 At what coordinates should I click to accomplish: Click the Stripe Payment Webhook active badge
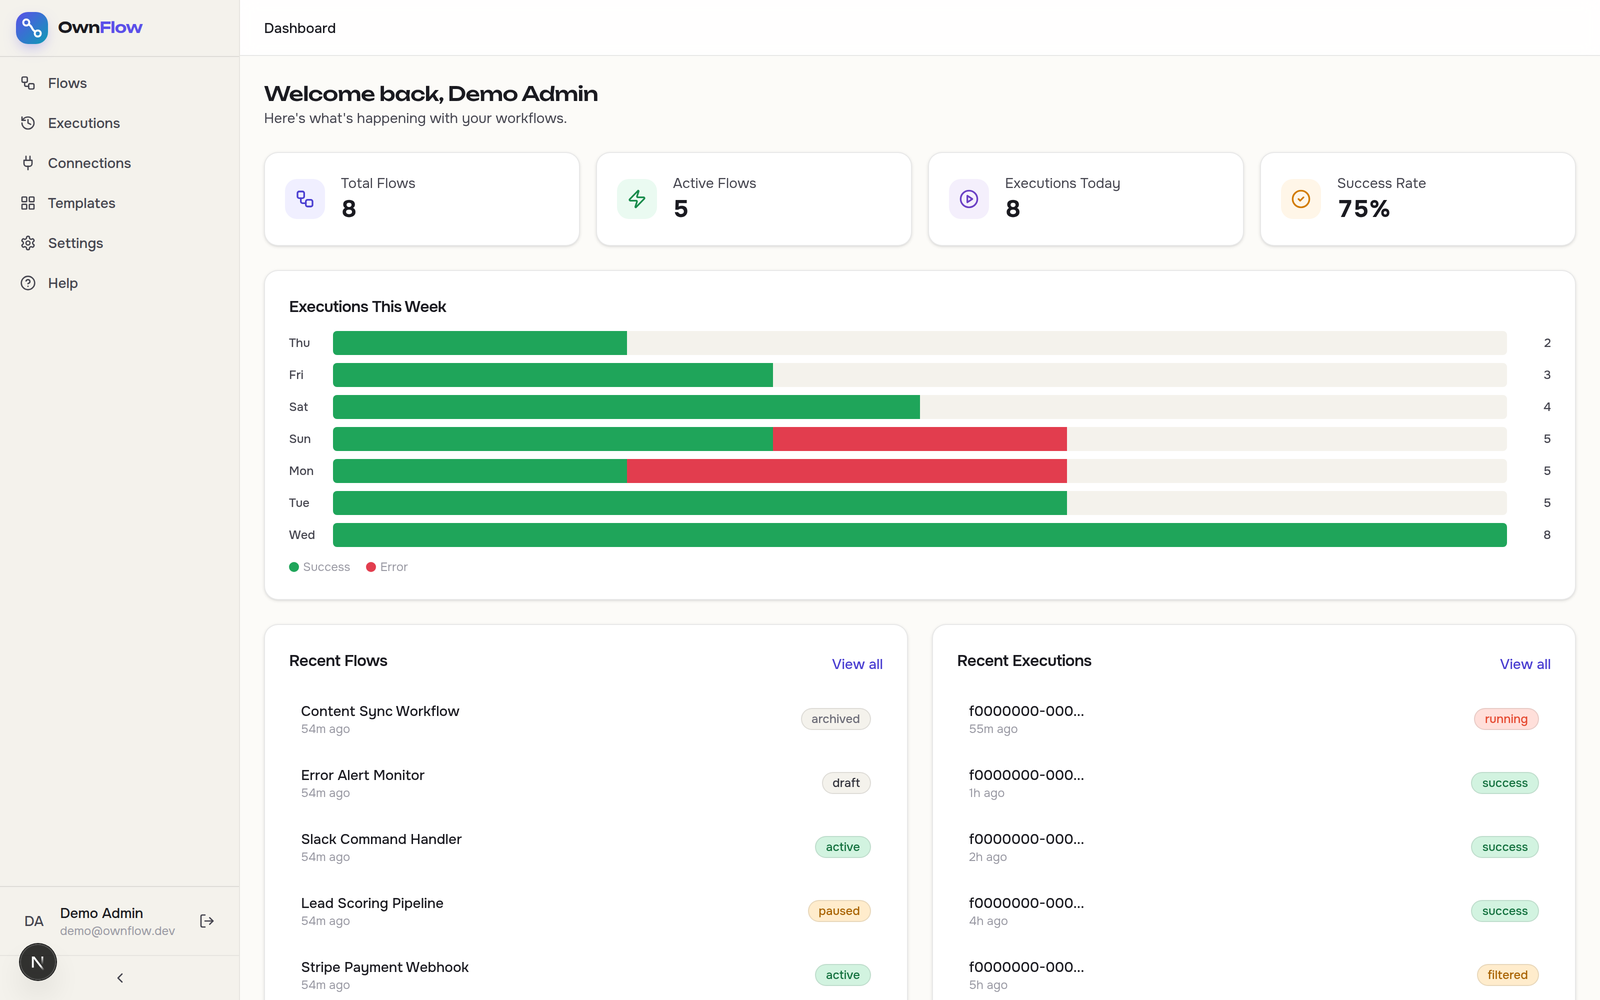pos(843,975)
